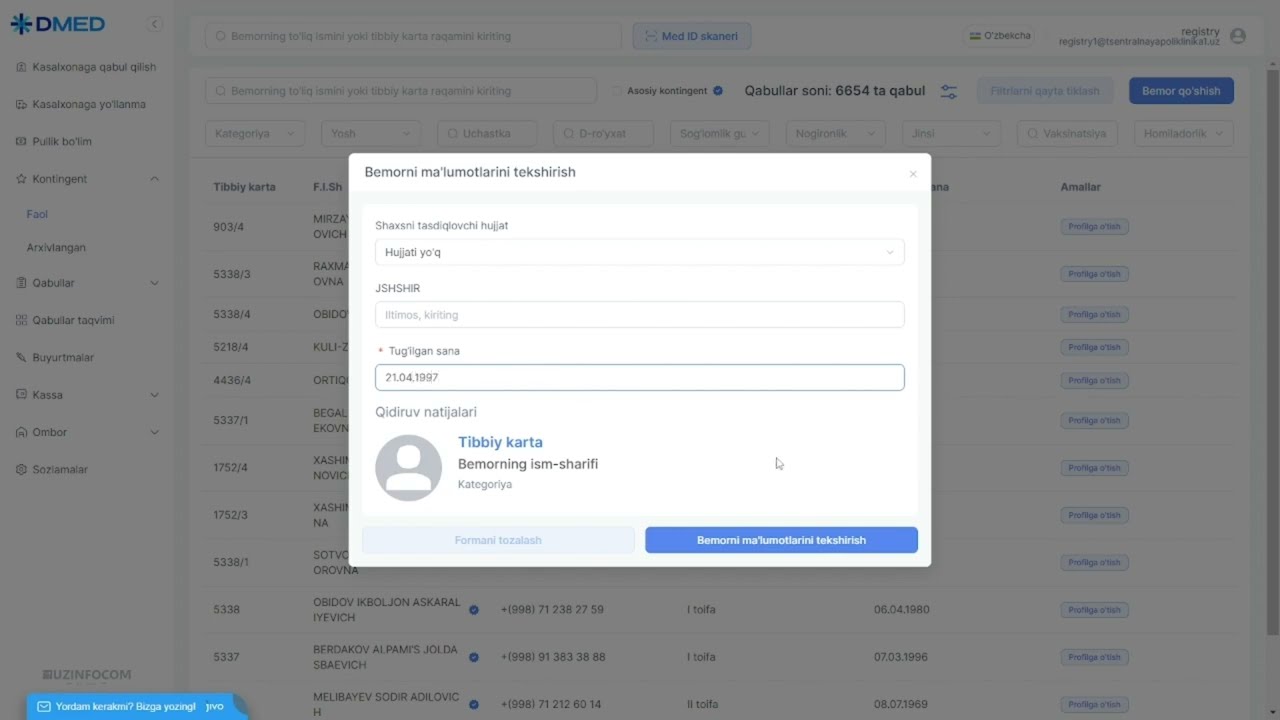Image resolution: width=1280 pixels, height=720 pixels.
Task: Click the JSHSHIR input field
Action: pyautogui.click(x=640, y=315)
